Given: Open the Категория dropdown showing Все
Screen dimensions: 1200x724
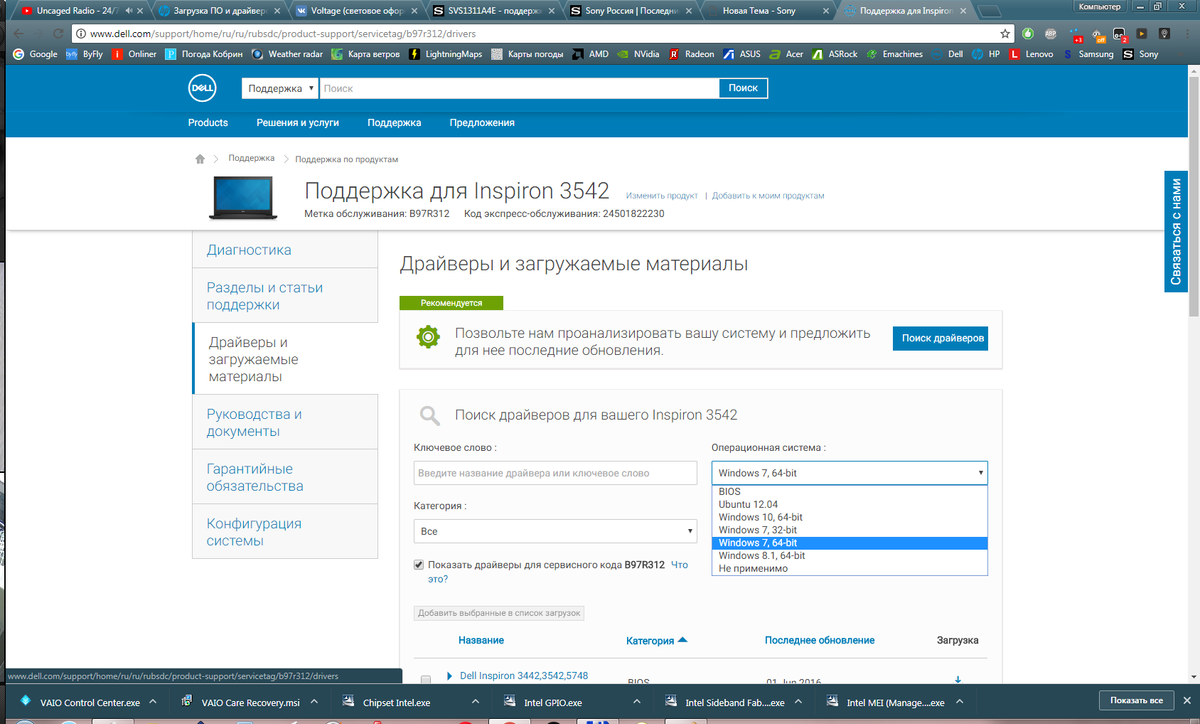Looking at the screenshot, I should [x=555, y=531].
